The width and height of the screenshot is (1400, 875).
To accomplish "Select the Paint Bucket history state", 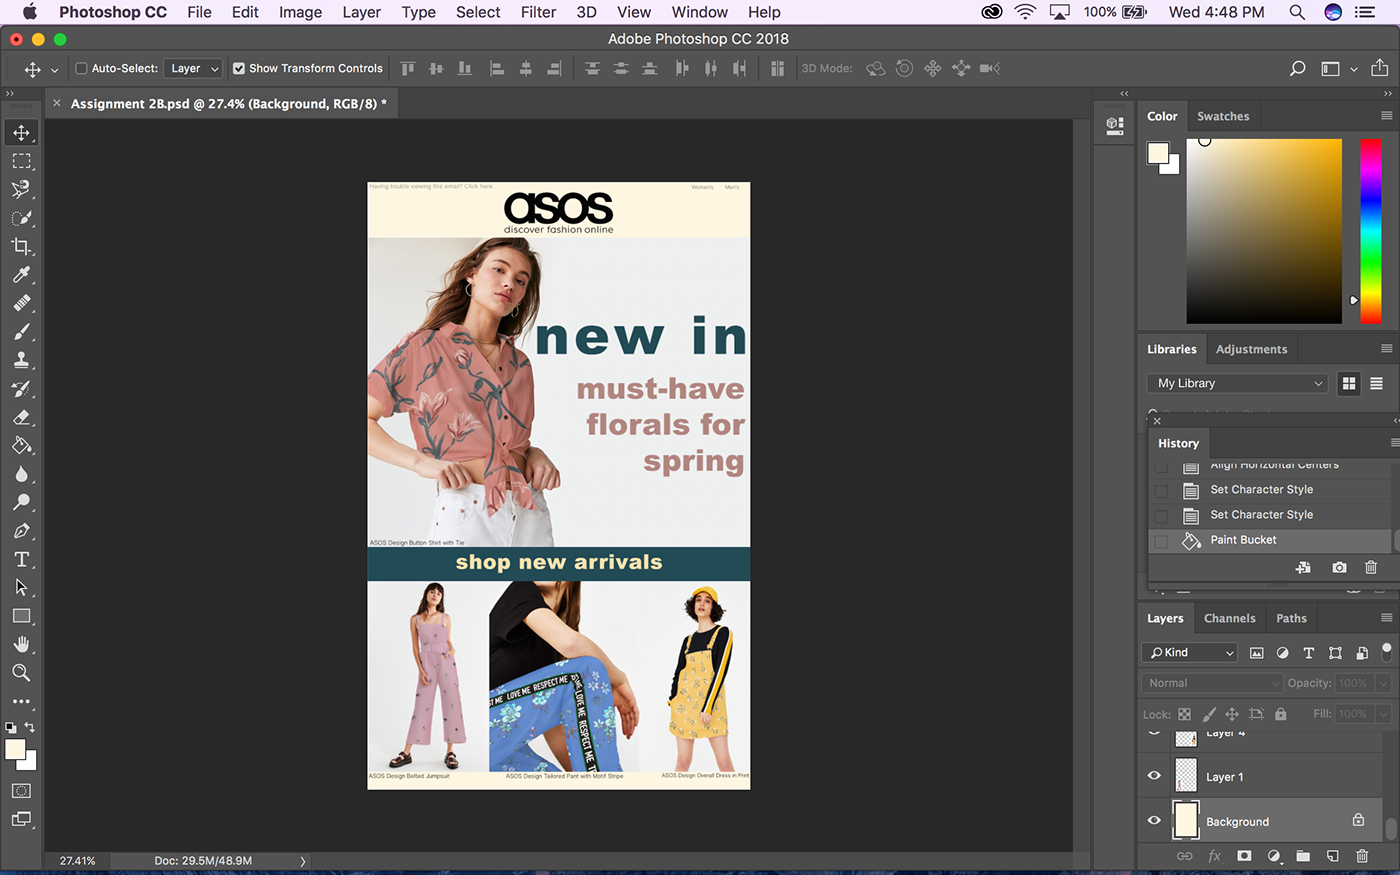I will [x=1270, y=540].
